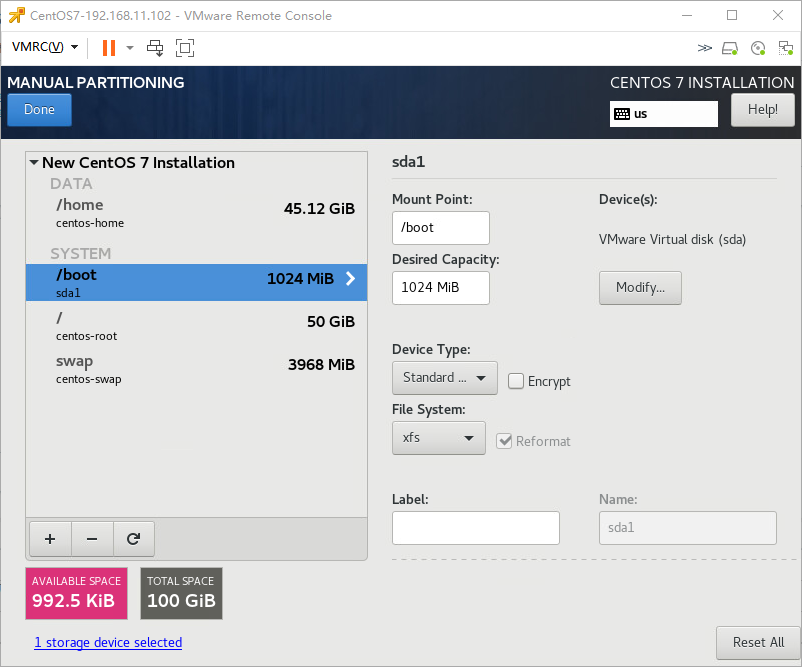This screenshot has width=802, height=667.
Task: Maximize the Remote Console window
Action: coord(732,15)
